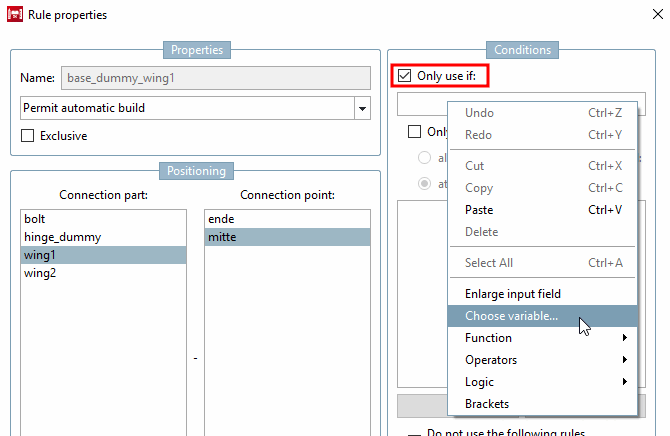Insert Brackets from the context menu

[x=487, y=404]
